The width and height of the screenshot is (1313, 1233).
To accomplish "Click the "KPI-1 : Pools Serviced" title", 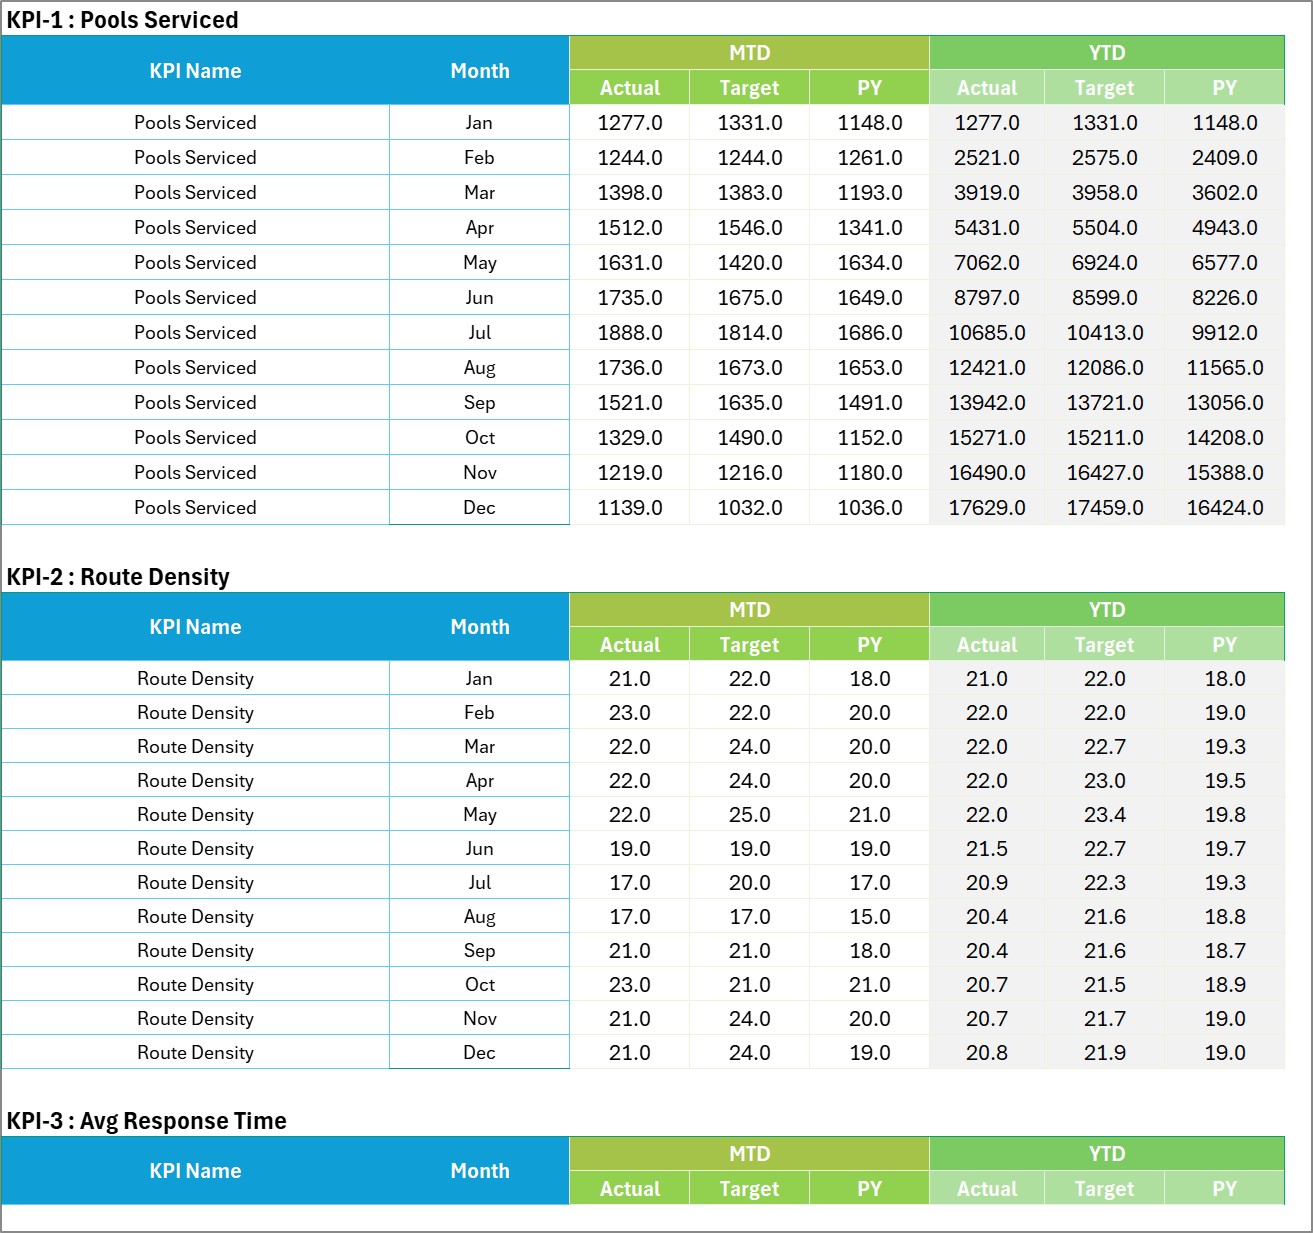I will coord(122,20).
